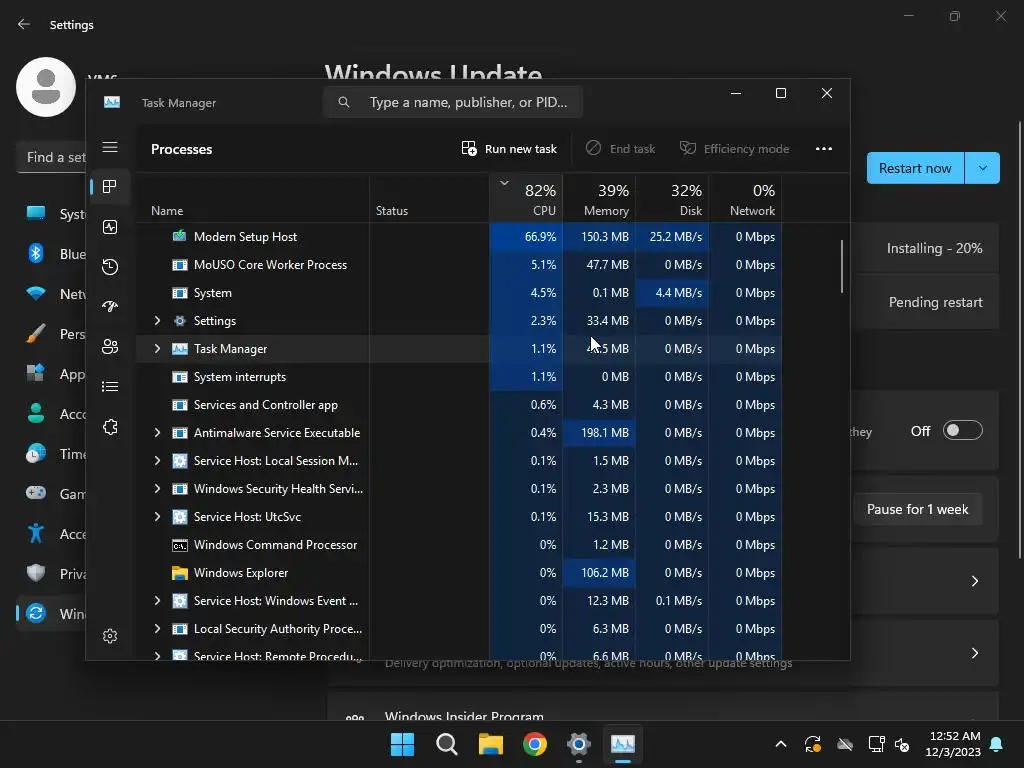Open File Explorer from taskbar
1024x768 pixels.
pos(490,744)
